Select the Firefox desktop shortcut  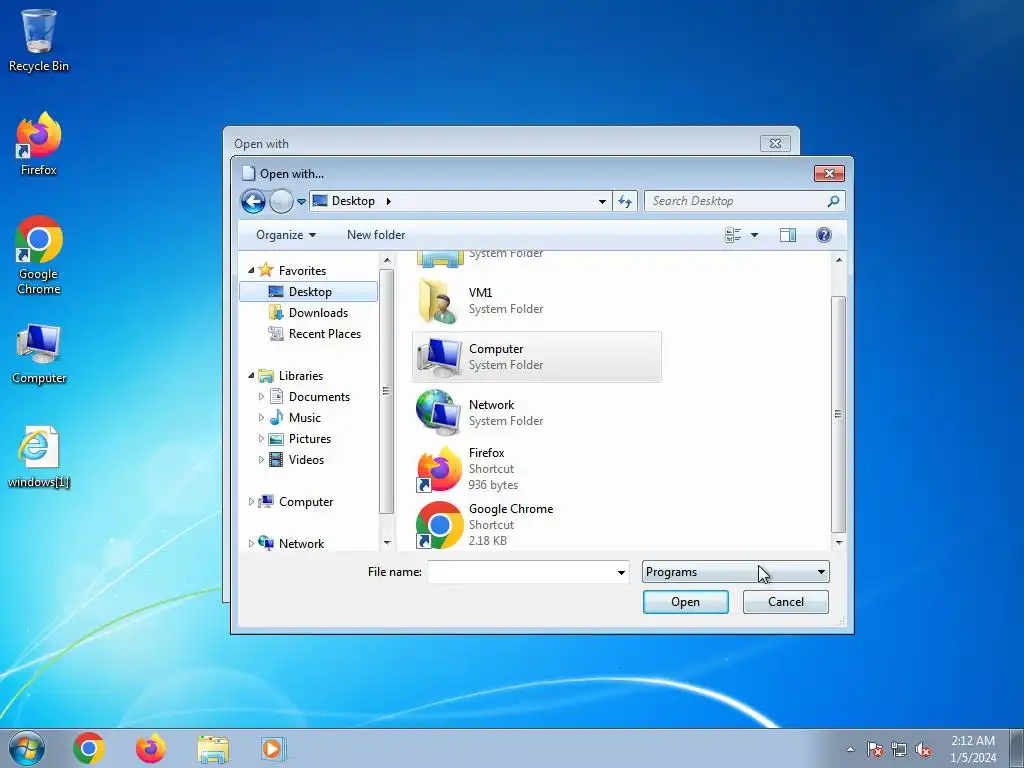(x=39, y=144)
